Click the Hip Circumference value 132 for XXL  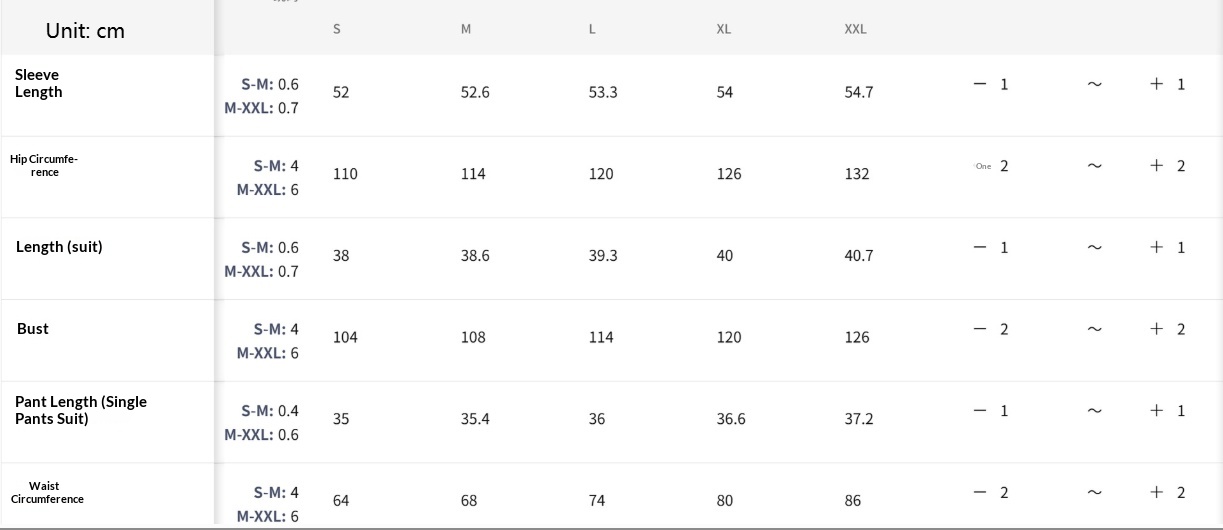pos(857,174)
